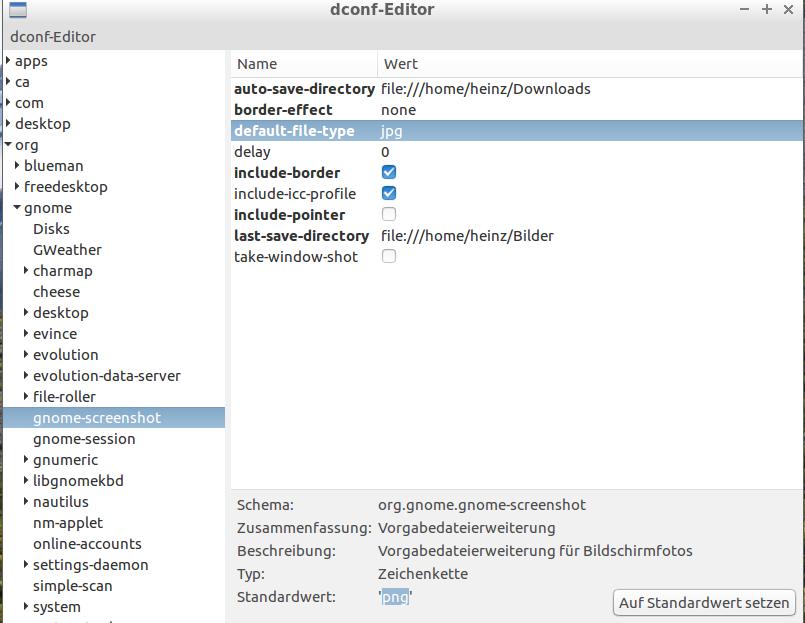Select the auto-save-directory key

(304, 89)
